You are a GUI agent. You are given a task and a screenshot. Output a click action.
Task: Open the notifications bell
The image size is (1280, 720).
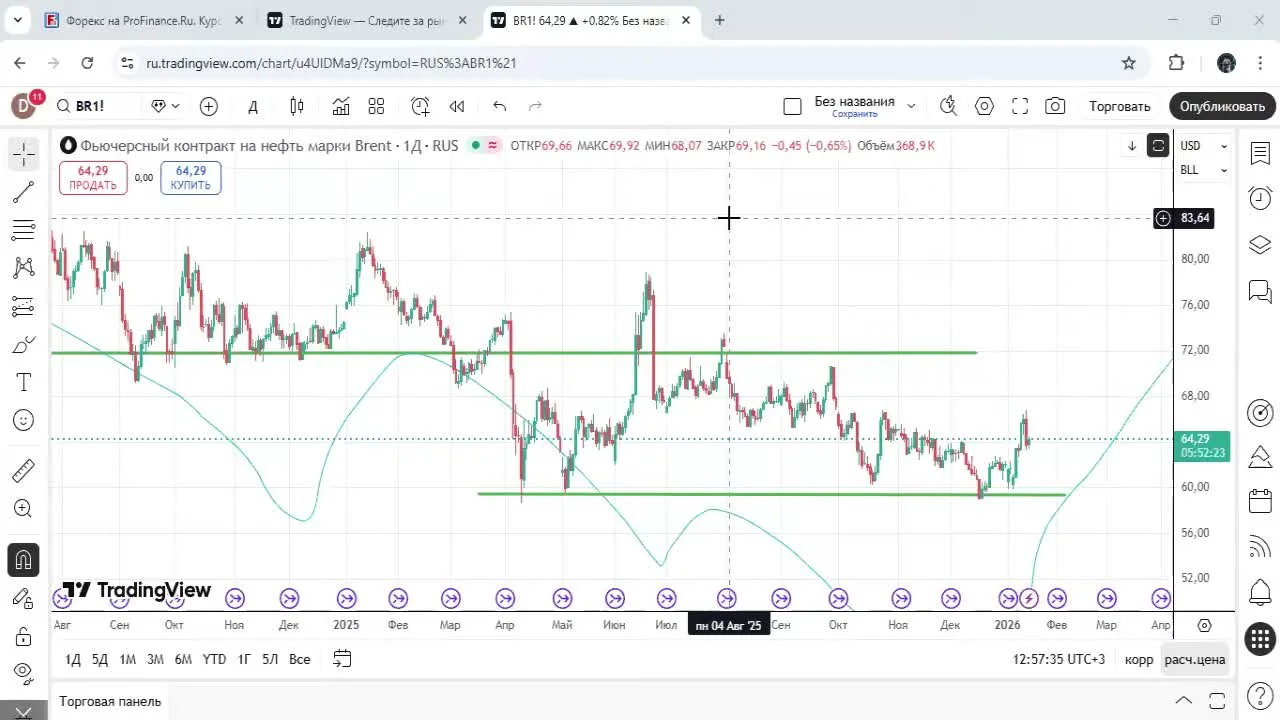coord(1260,592)
